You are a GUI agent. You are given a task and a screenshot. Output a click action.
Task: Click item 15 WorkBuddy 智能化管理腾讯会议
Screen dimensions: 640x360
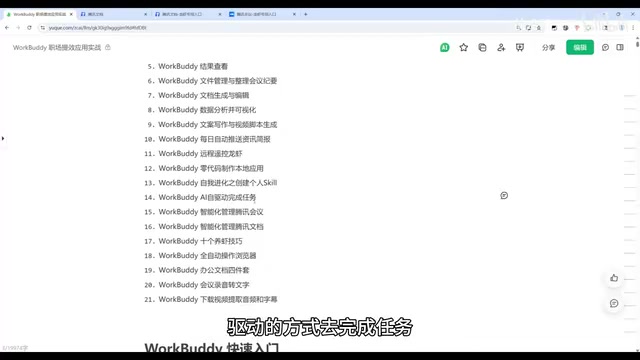(211, 212)
